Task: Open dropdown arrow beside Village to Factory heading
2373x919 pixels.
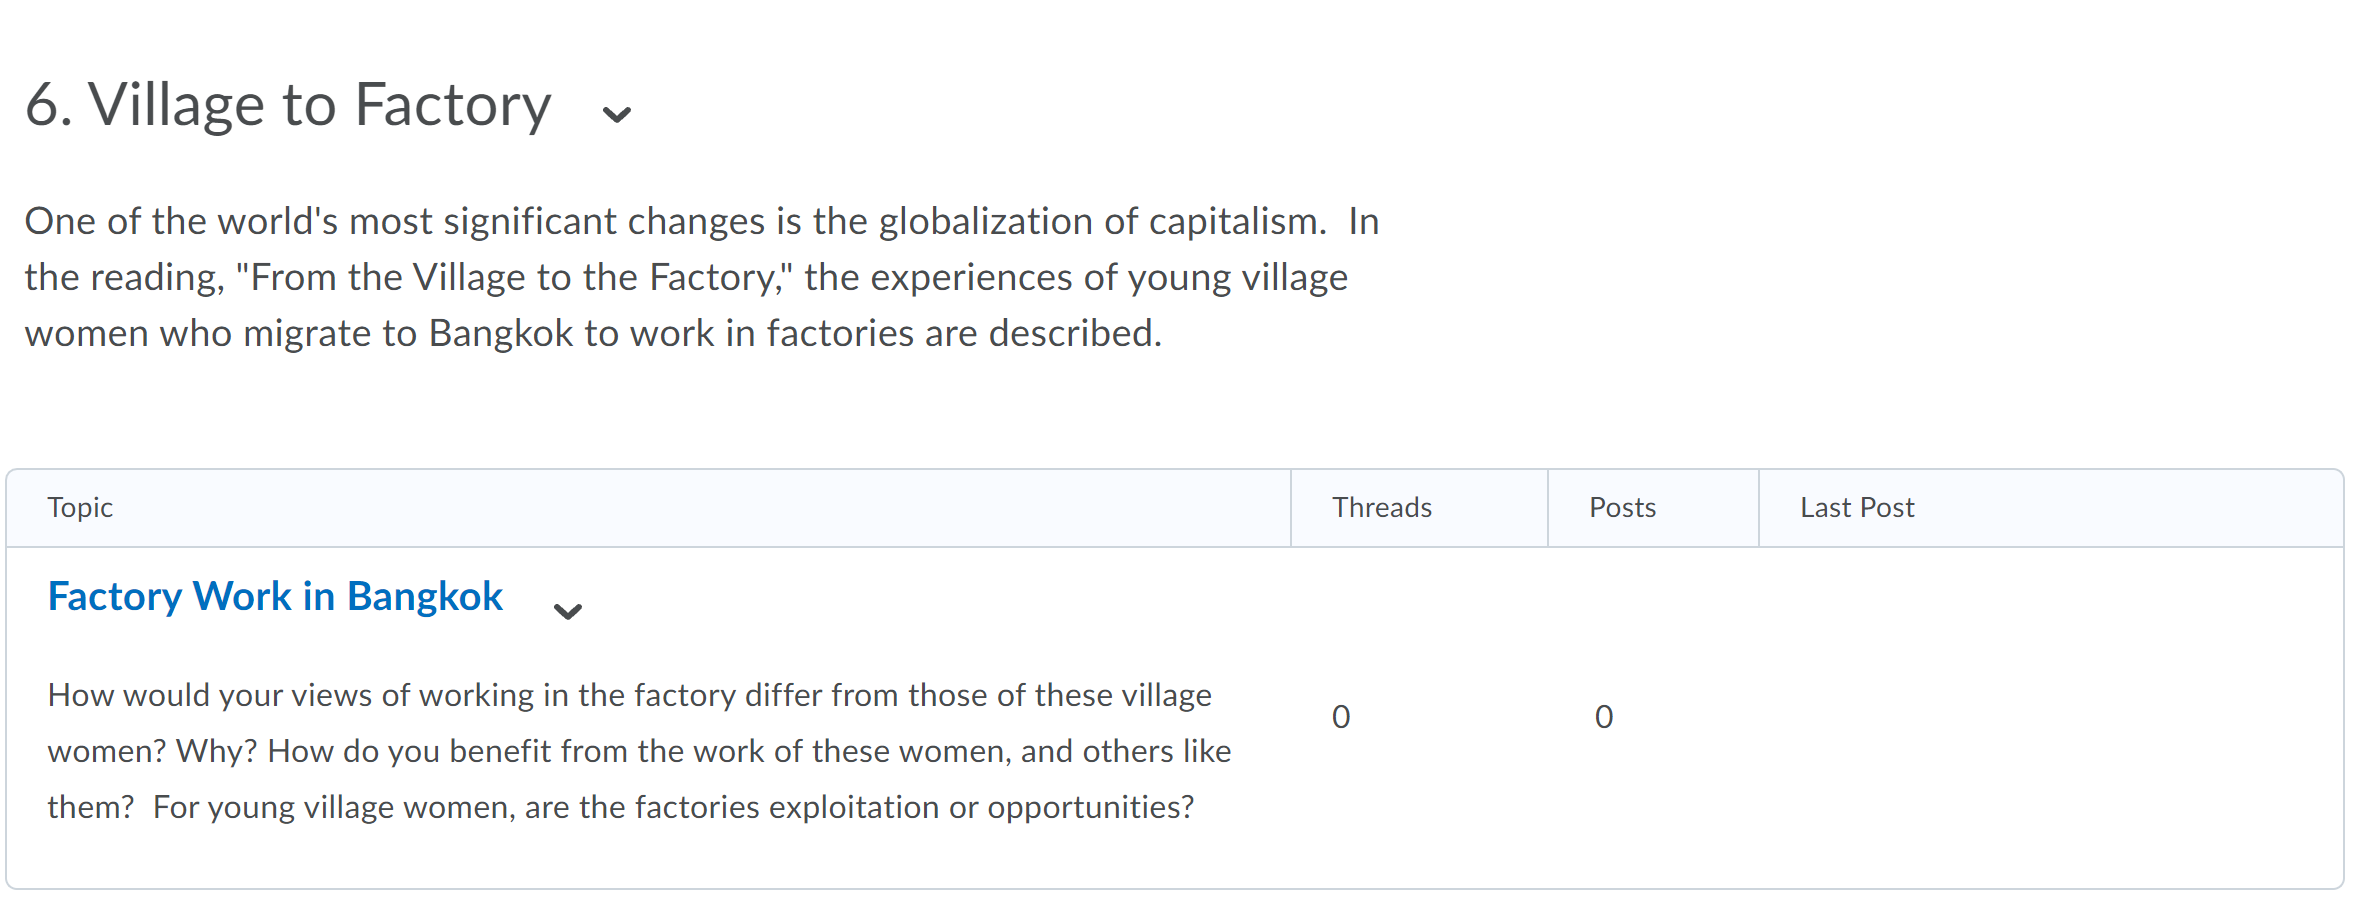Action: pyautogui.click(x=616, y=114)
